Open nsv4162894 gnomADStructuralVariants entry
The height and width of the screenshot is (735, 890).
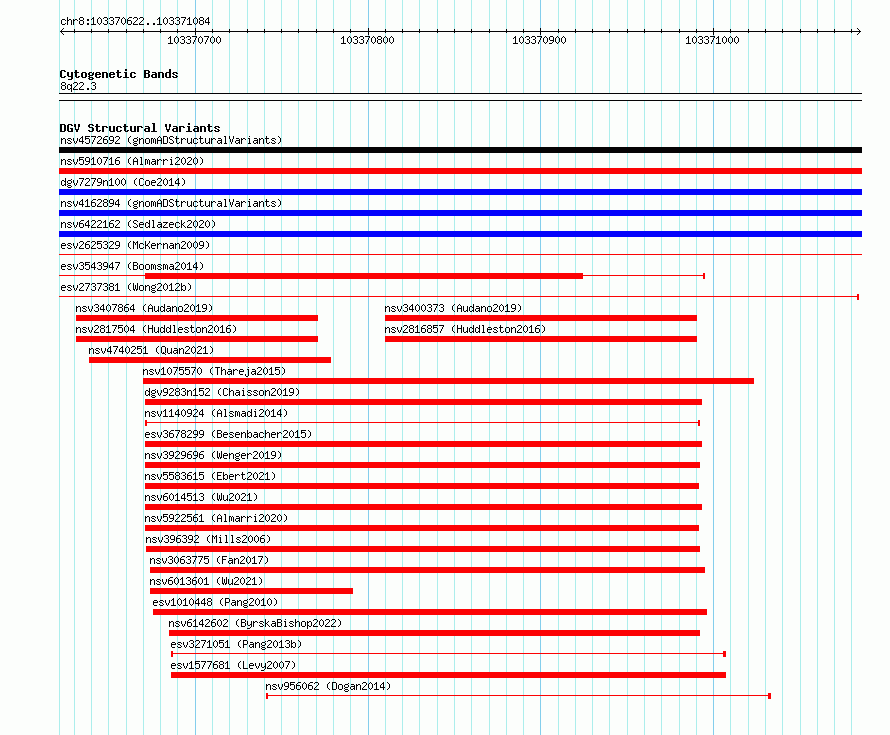pos(171,203)
